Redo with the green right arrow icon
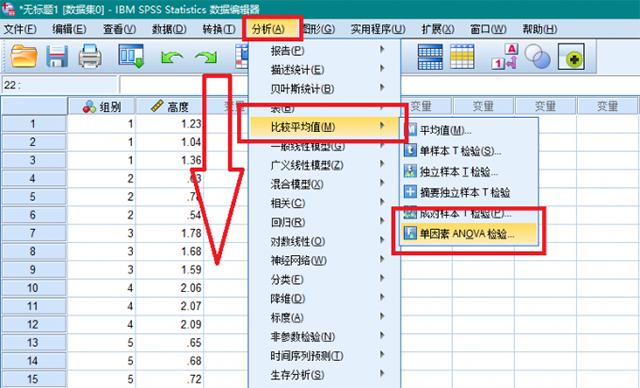The image size is (640, 388). [x=206, y=57]
